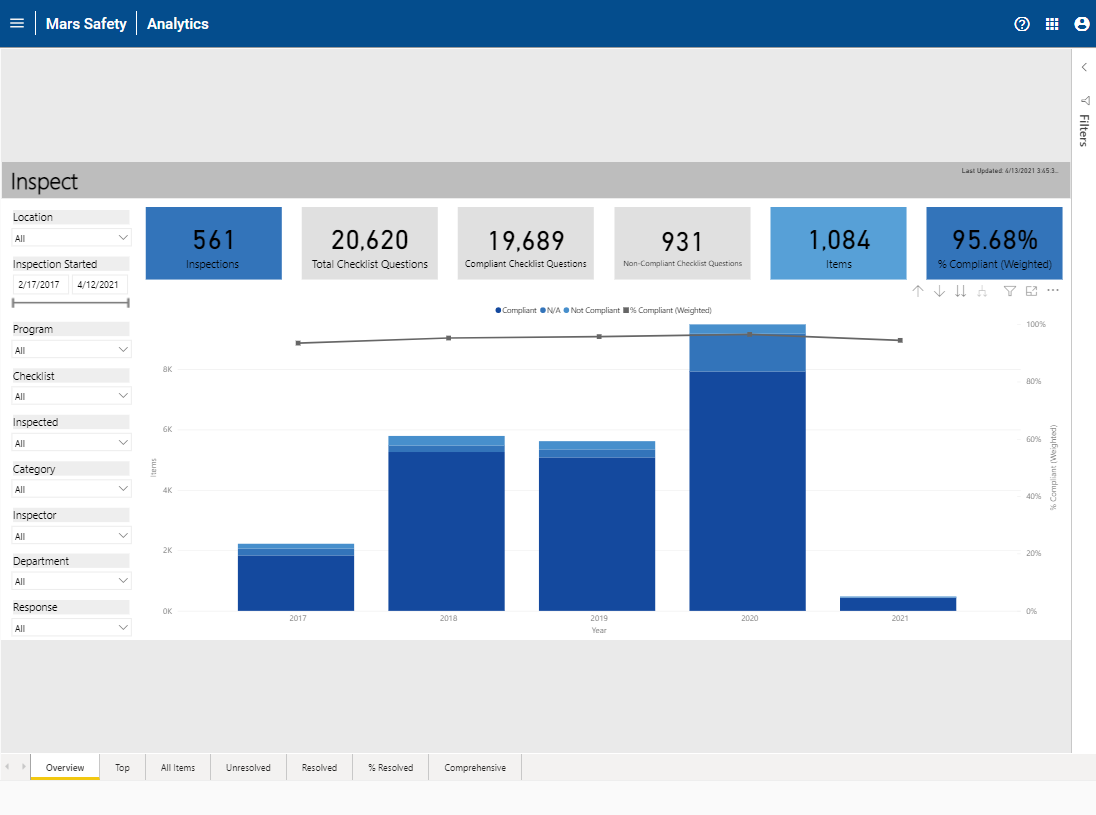Expand all down one level in hierarchy
1096x815 pixels.
click(x=983, y=291)
